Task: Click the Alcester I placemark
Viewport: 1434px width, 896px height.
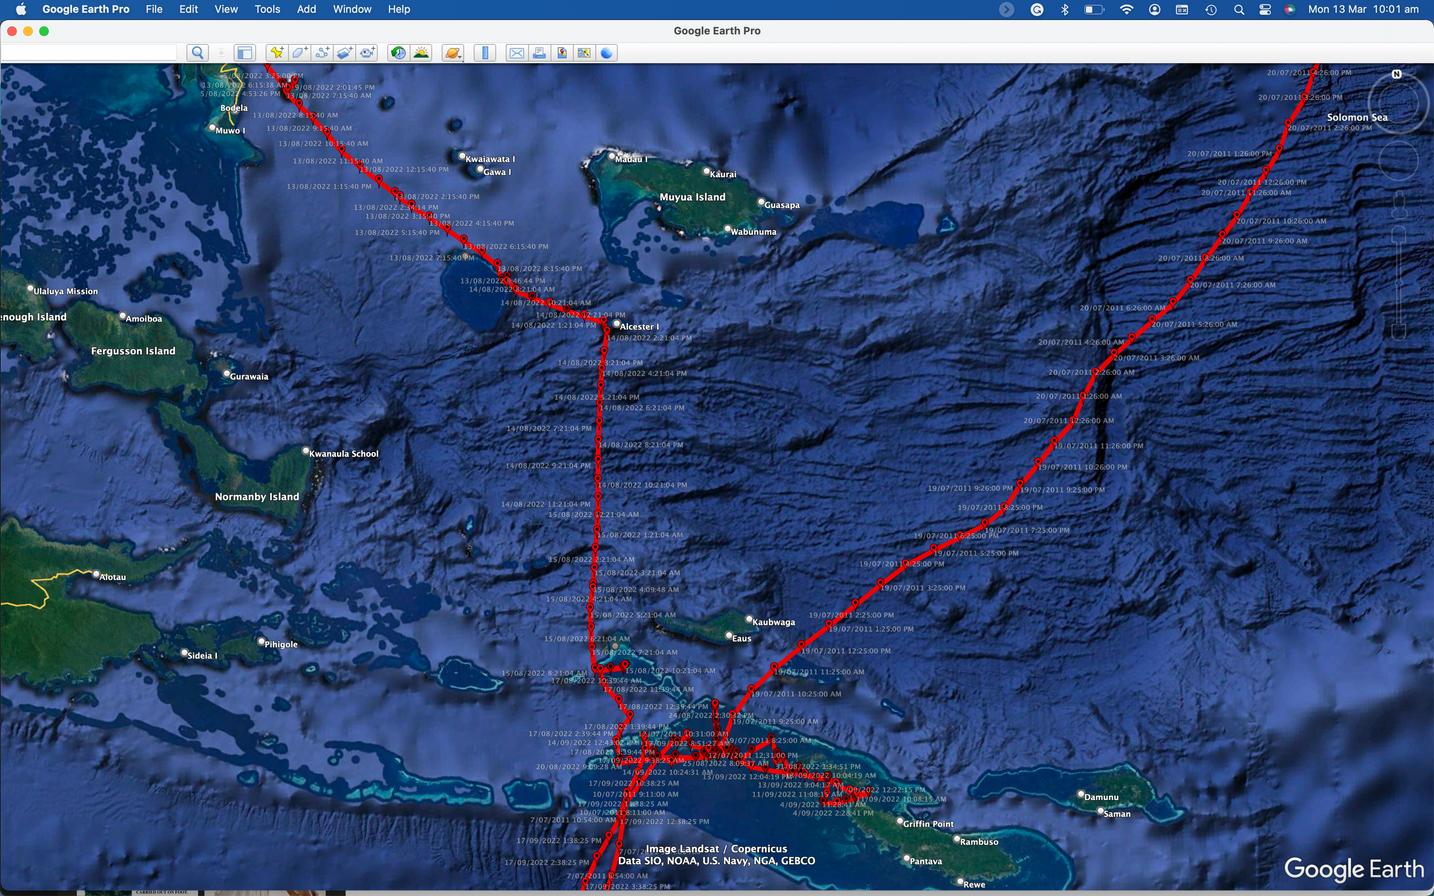Action: (636, 326)
